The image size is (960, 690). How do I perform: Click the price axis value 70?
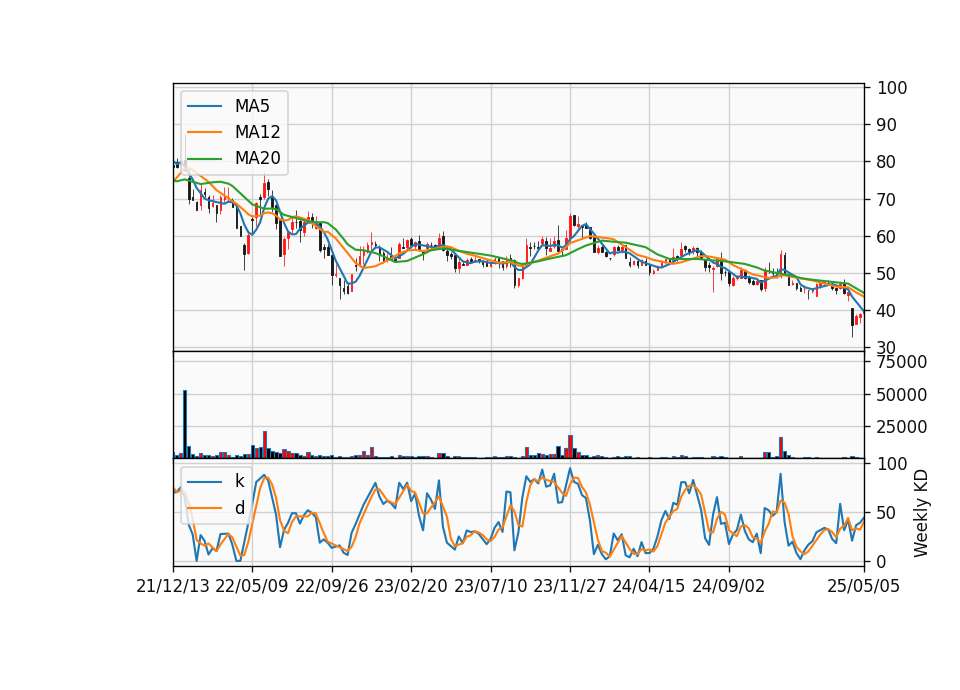point(887,200)
